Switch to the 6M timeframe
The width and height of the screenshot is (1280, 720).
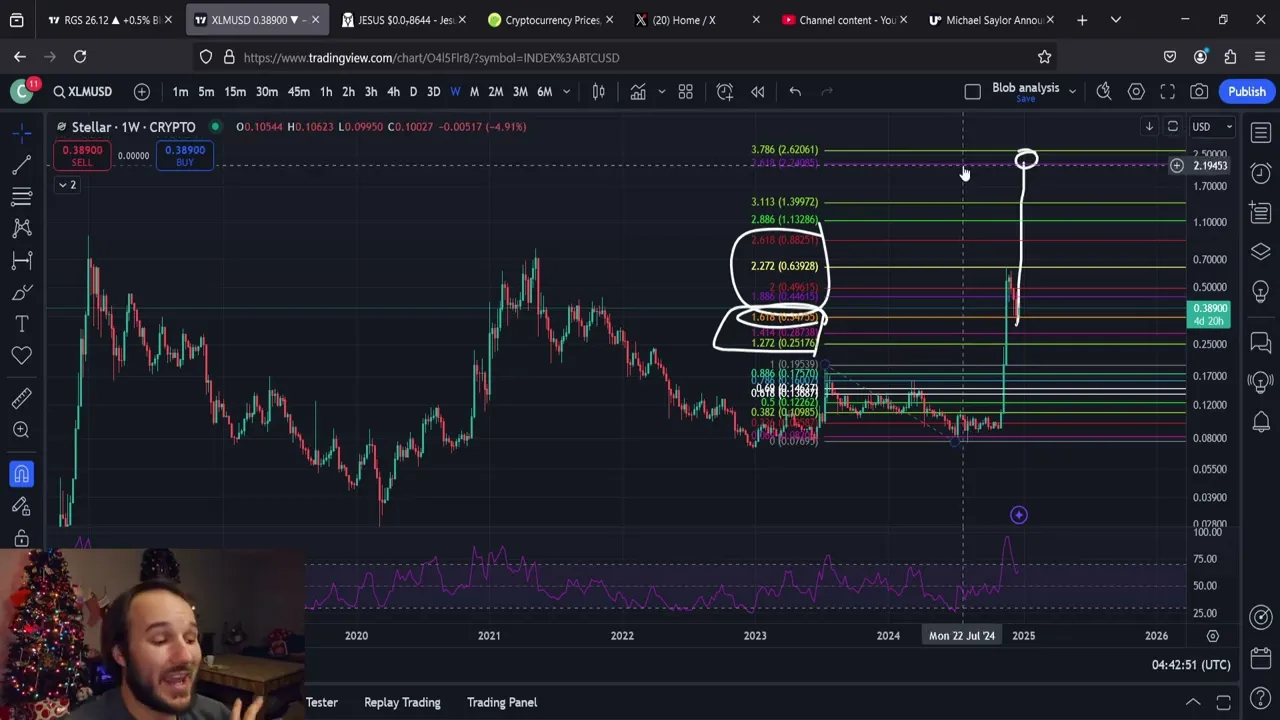(544, 92)
